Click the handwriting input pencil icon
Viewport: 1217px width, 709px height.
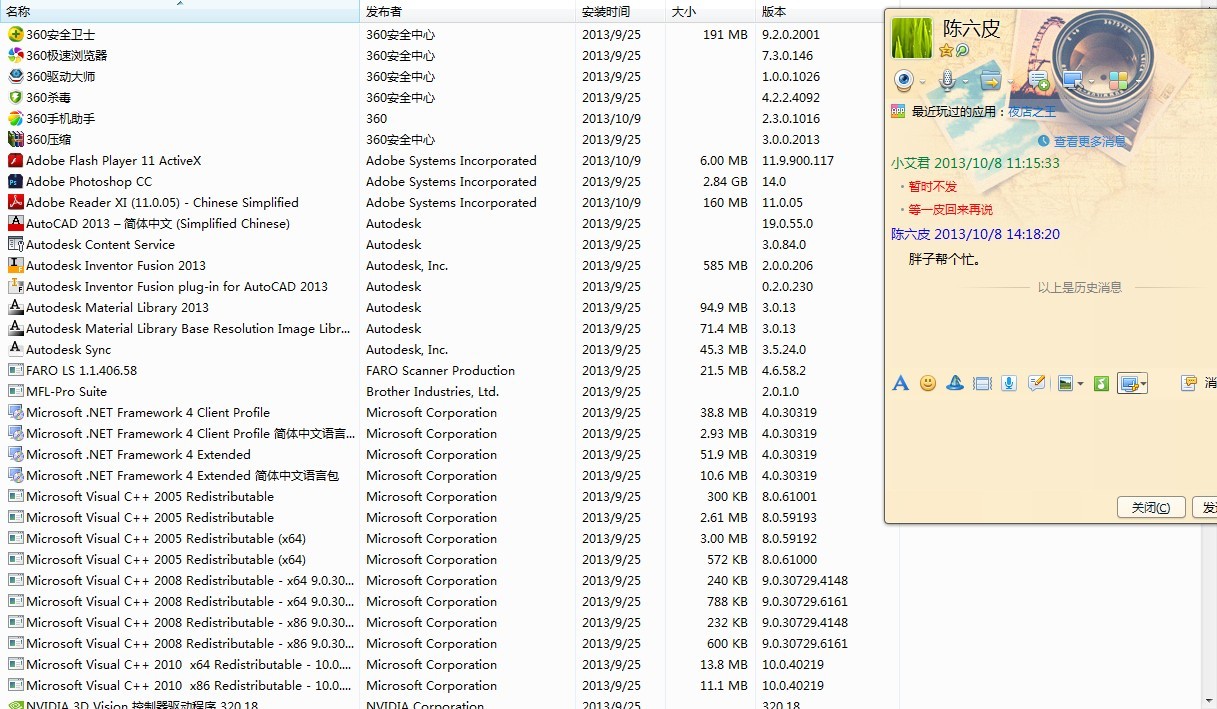click(1036, 383)
